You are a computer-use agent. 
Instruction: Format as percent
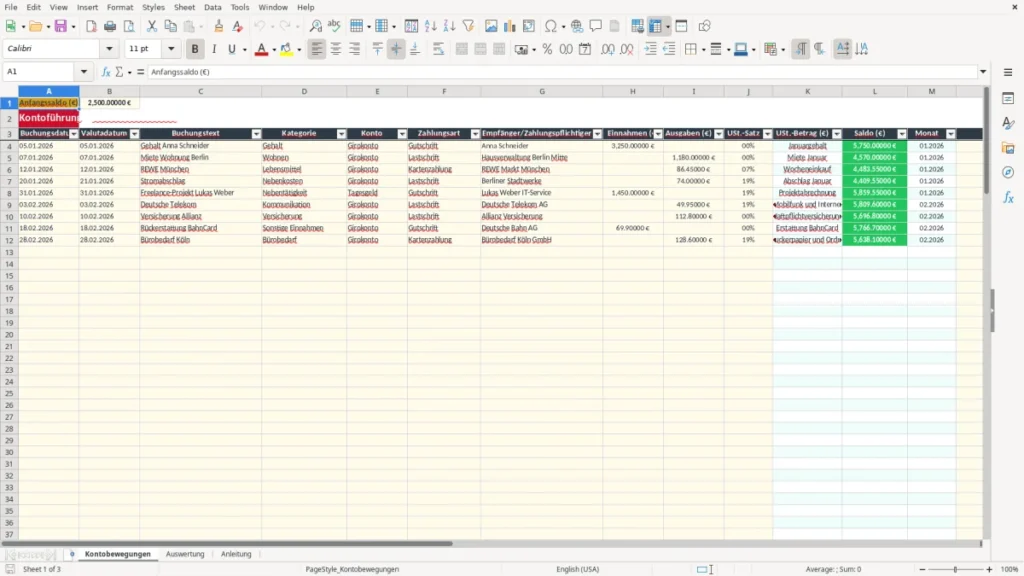(547, 49)
